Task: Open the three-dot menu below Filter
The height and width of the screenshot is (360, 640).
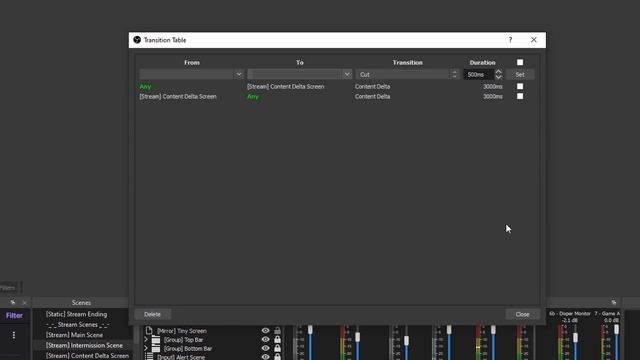Action: [x=14, y=335]
